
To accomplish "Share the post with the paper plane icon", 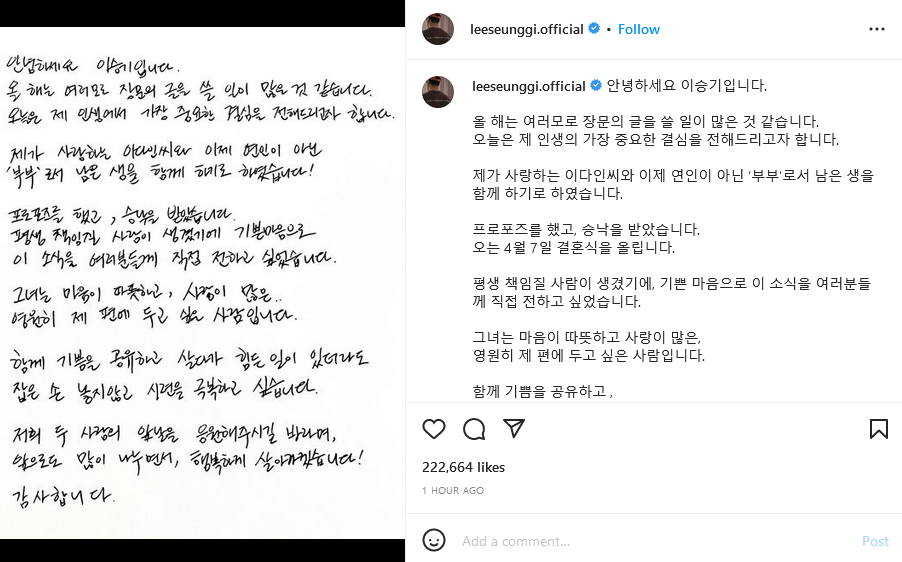I will coord(514,429).
